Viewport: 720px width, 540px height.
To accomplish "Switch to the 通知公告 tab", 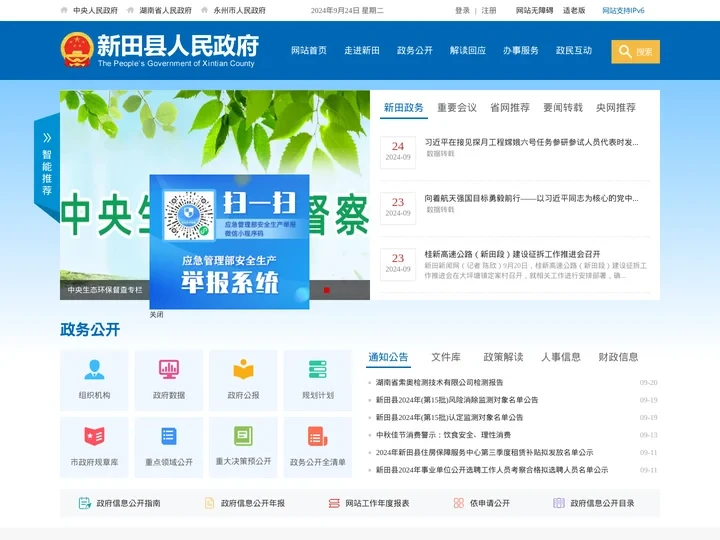I will (388, 357).
